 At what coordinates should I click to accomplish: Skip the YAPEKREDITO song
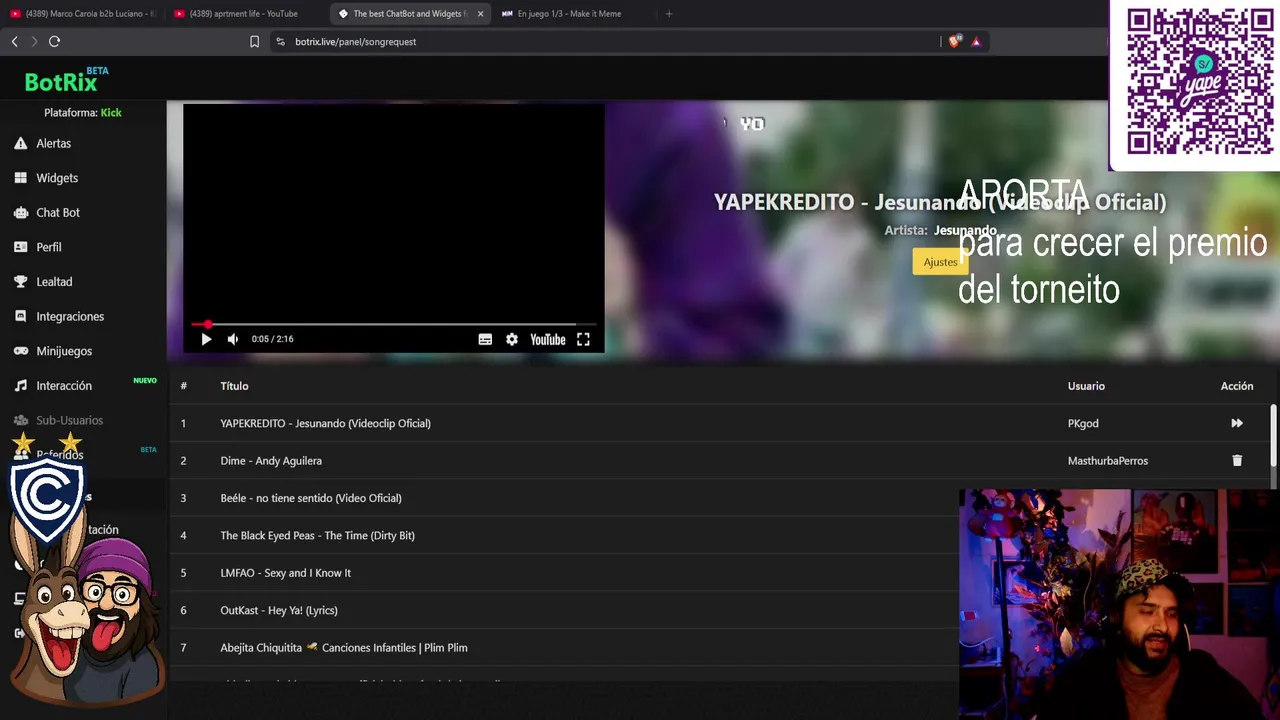point(1237,423)
